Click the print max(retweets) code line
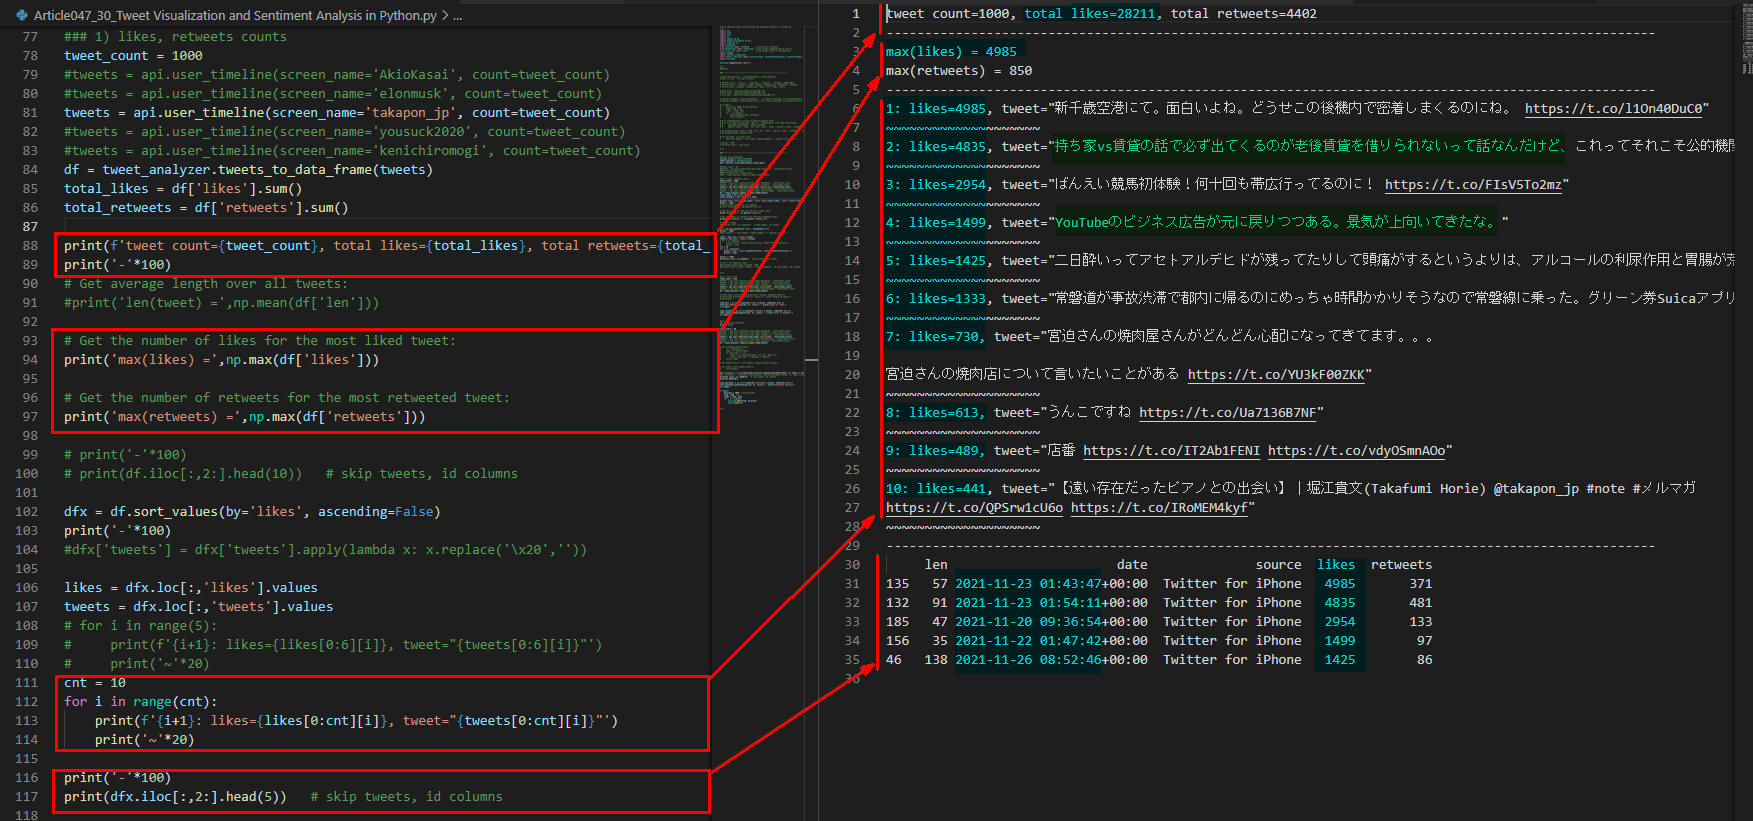The image size is (1753, 821). (245, 417)
